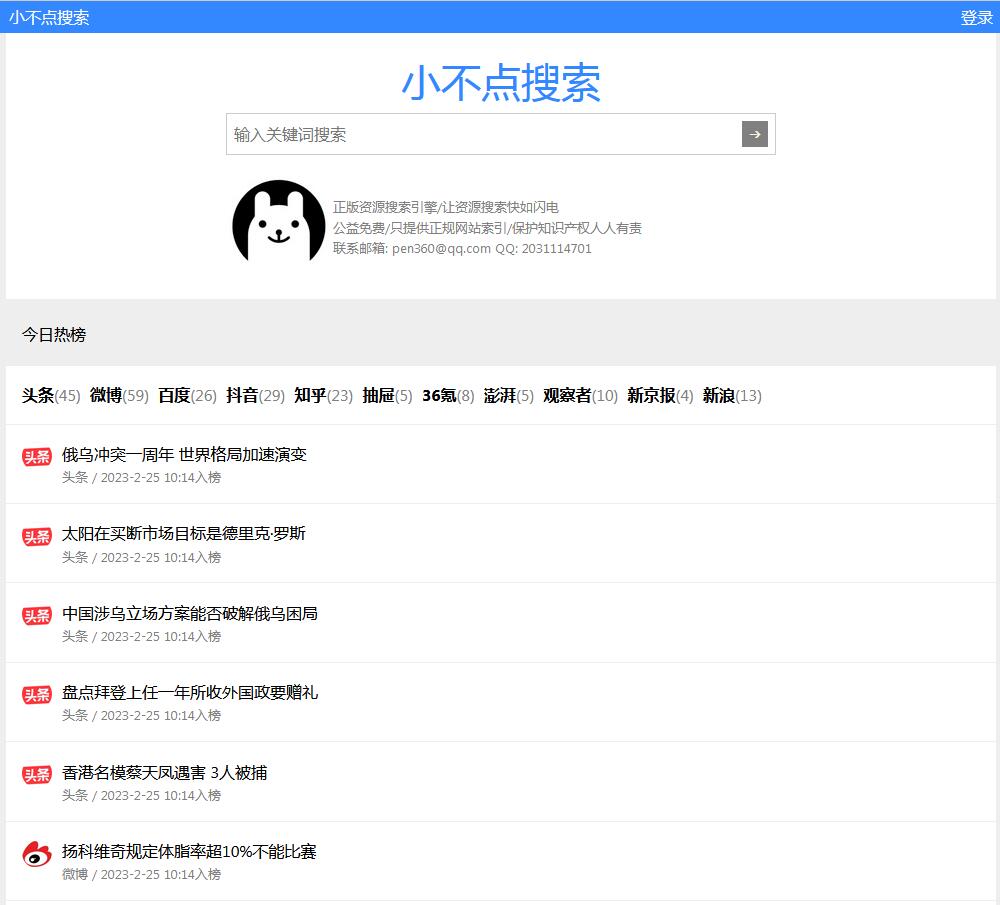This screenshot has height=905, width=1000.
Task: Click the 头条 badge next to 太阳在买断市场 item
Action: click(36, 536)
